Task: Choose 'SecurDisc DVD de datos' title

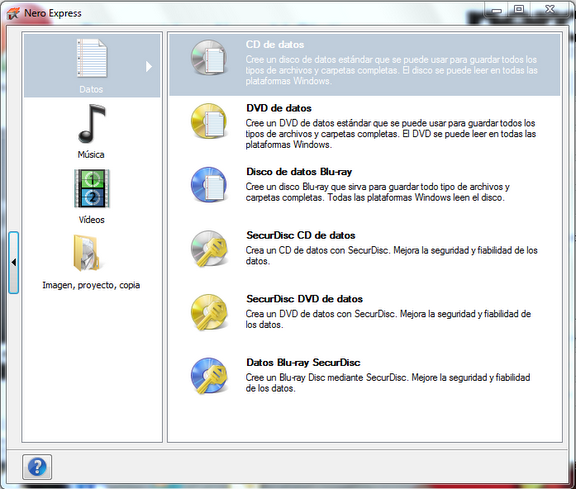Action: click(x=305, y=299)
